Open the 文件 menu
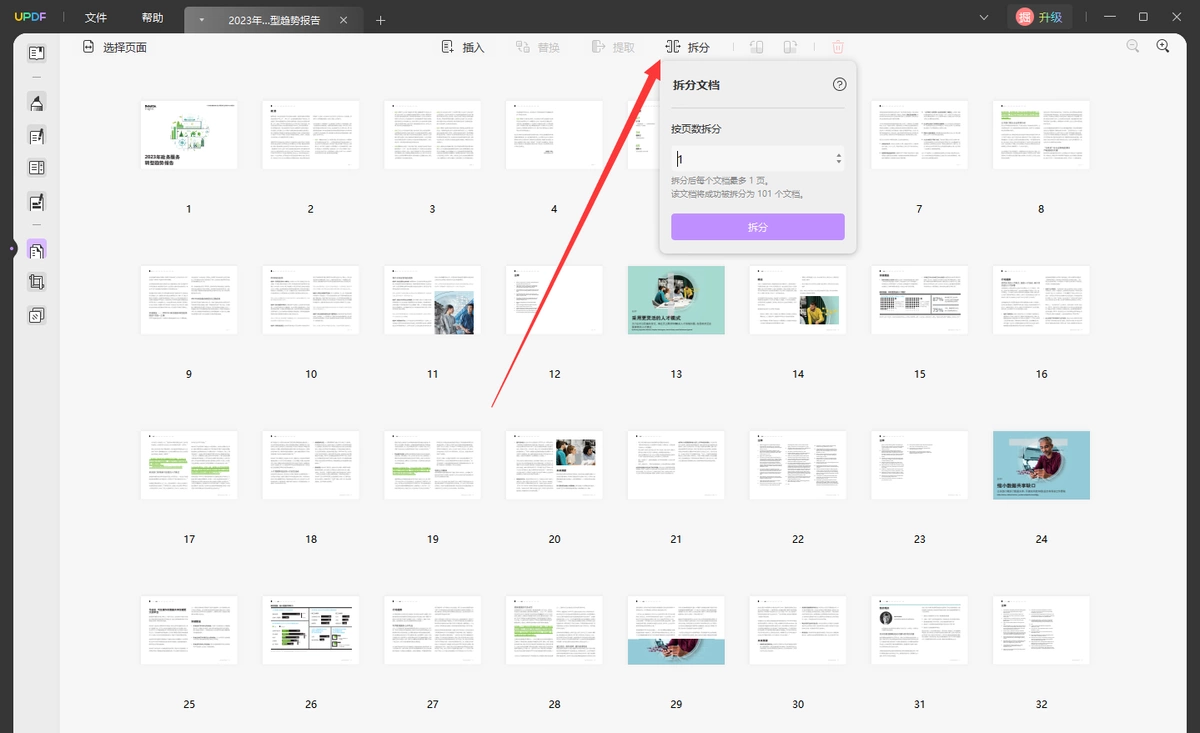 click(96, 18)
